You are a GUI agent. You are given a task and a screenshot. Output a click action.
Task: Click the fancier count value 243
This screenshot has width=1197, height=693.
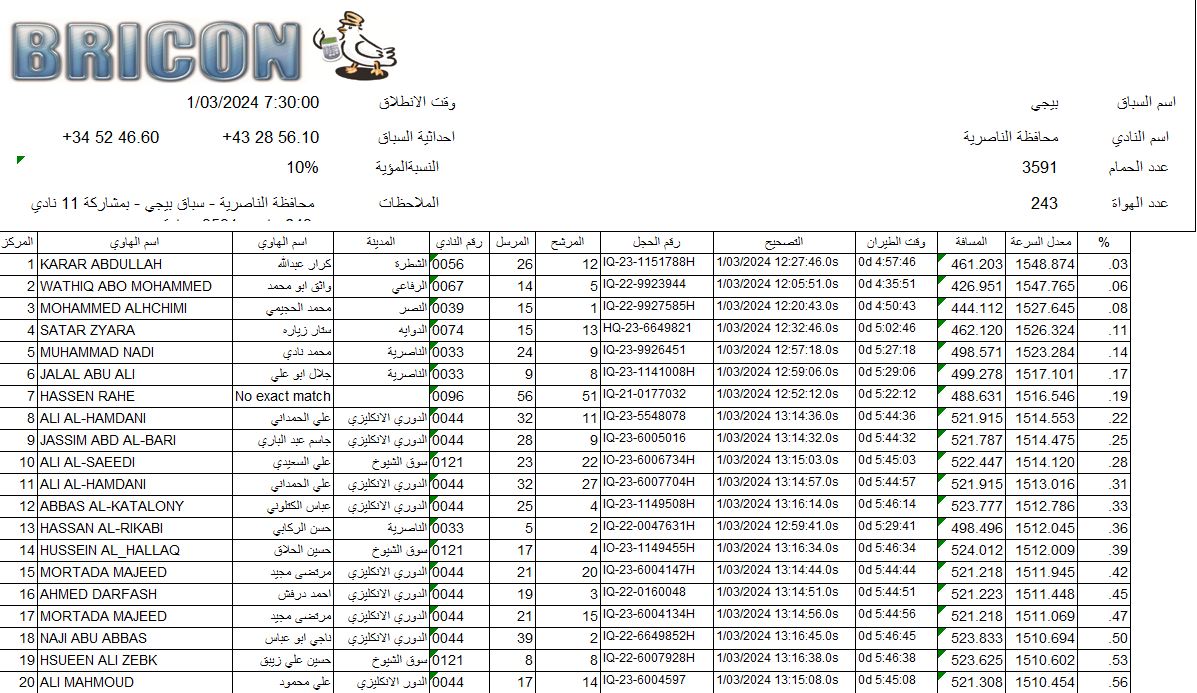[x=1044, y=203]
